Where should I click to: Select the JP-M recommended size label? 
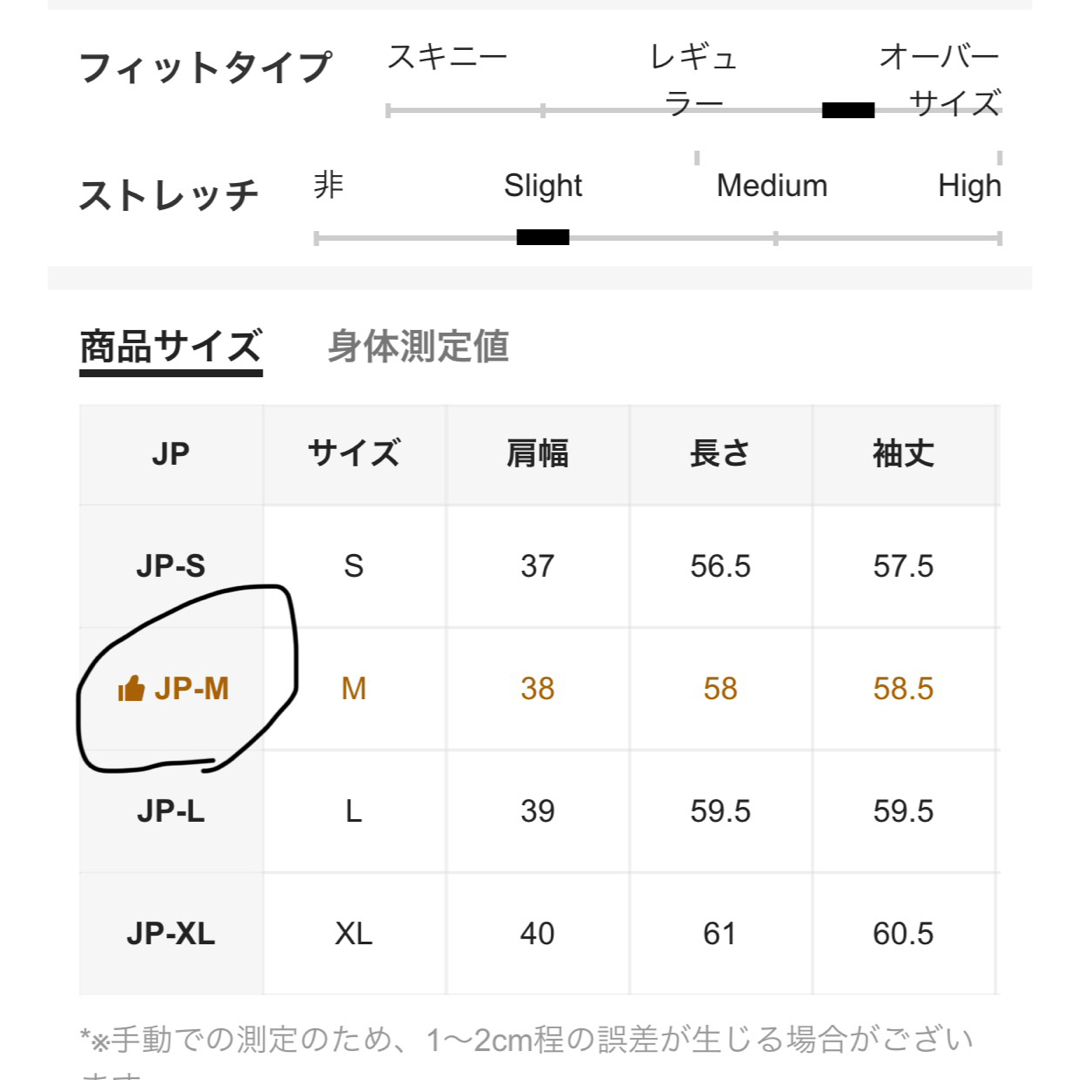[191, 688]
